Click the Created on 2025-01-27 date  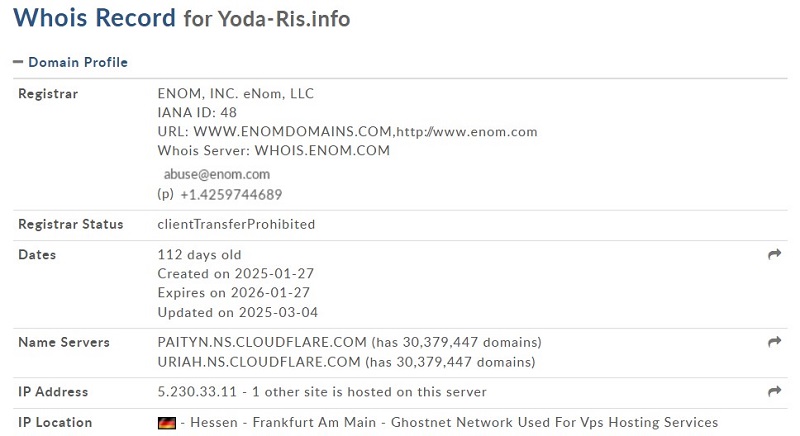pos(236,274)
